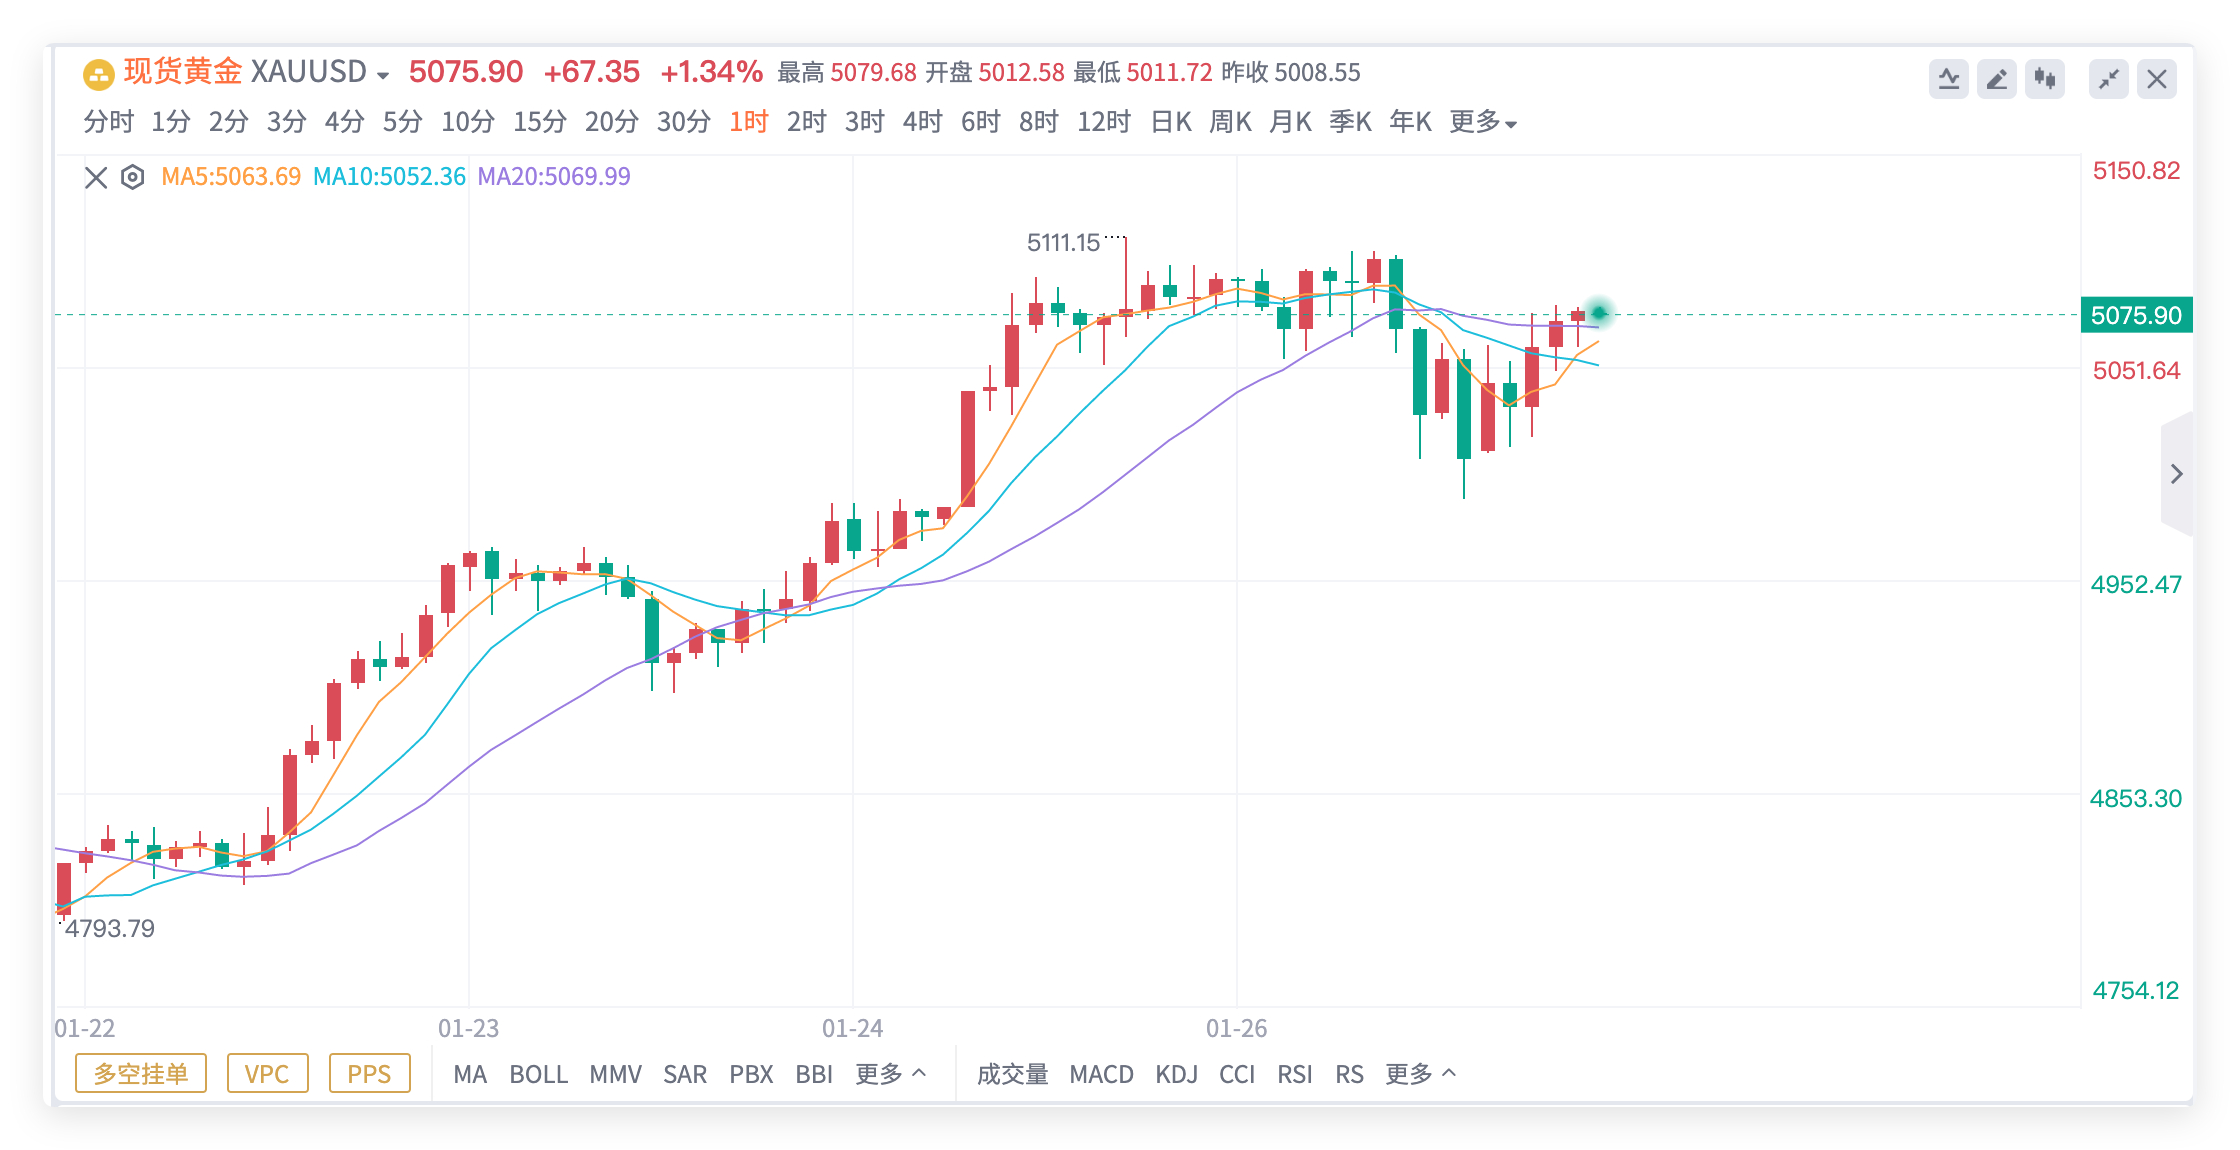Viewport: 2240px width, 1150px height.
Task: Select the 15分 timeframe tab
Action: point(539,122)
